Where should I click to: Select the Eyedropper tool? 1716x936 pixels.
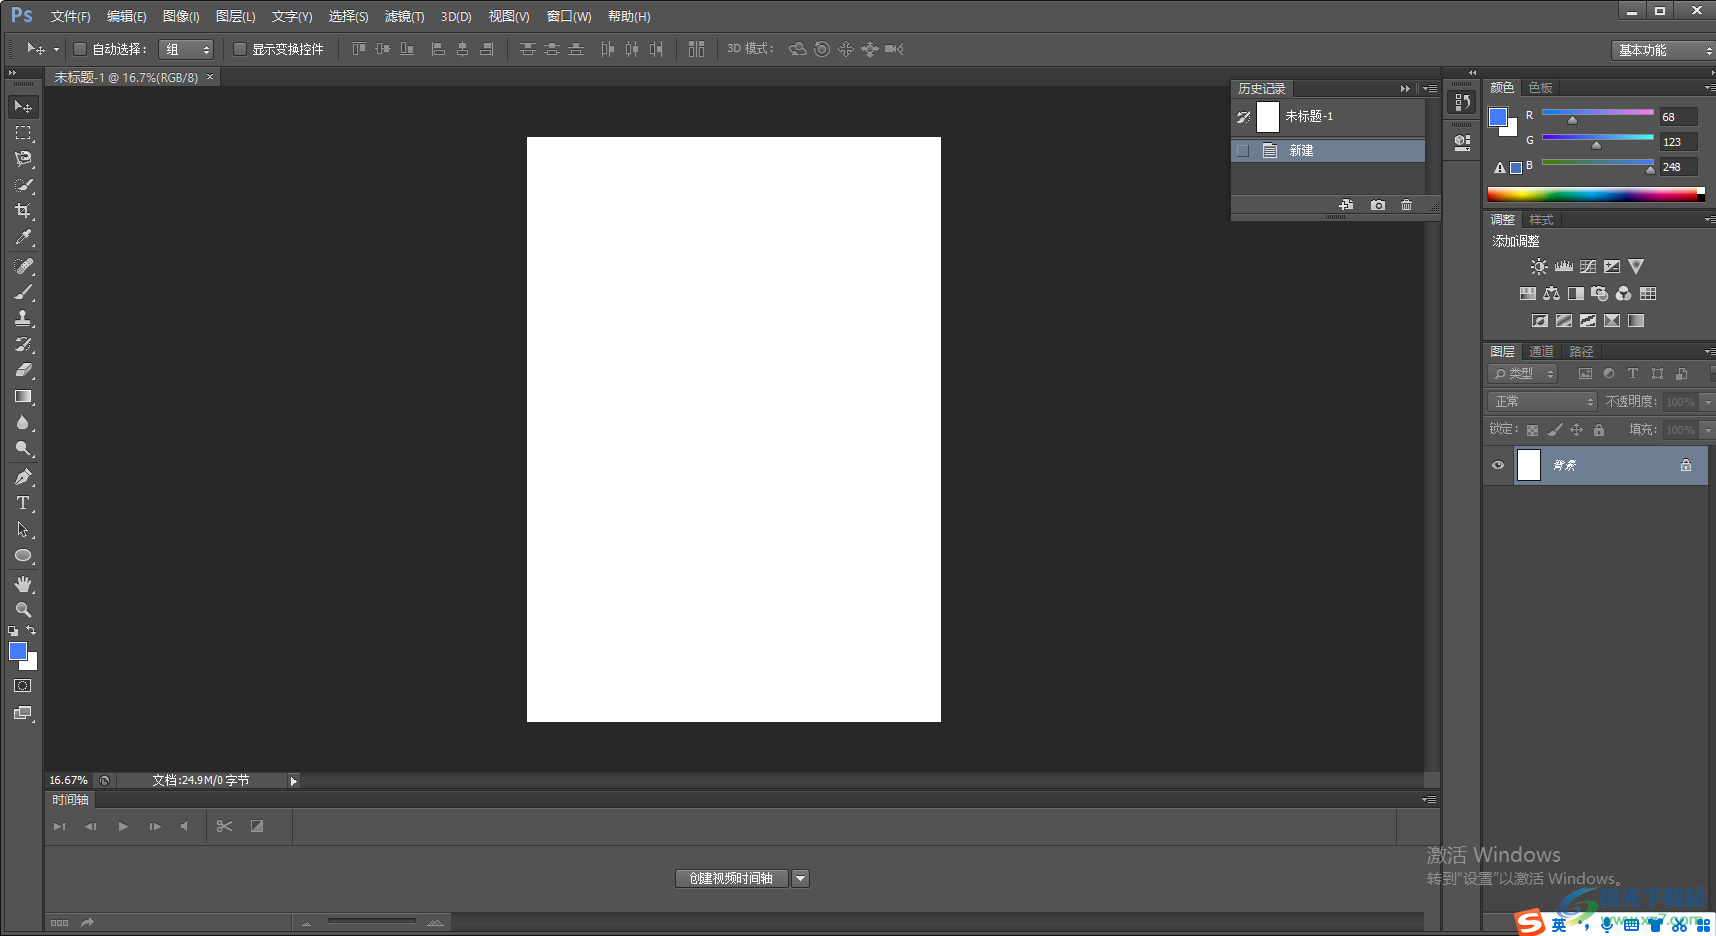point(23,237)
